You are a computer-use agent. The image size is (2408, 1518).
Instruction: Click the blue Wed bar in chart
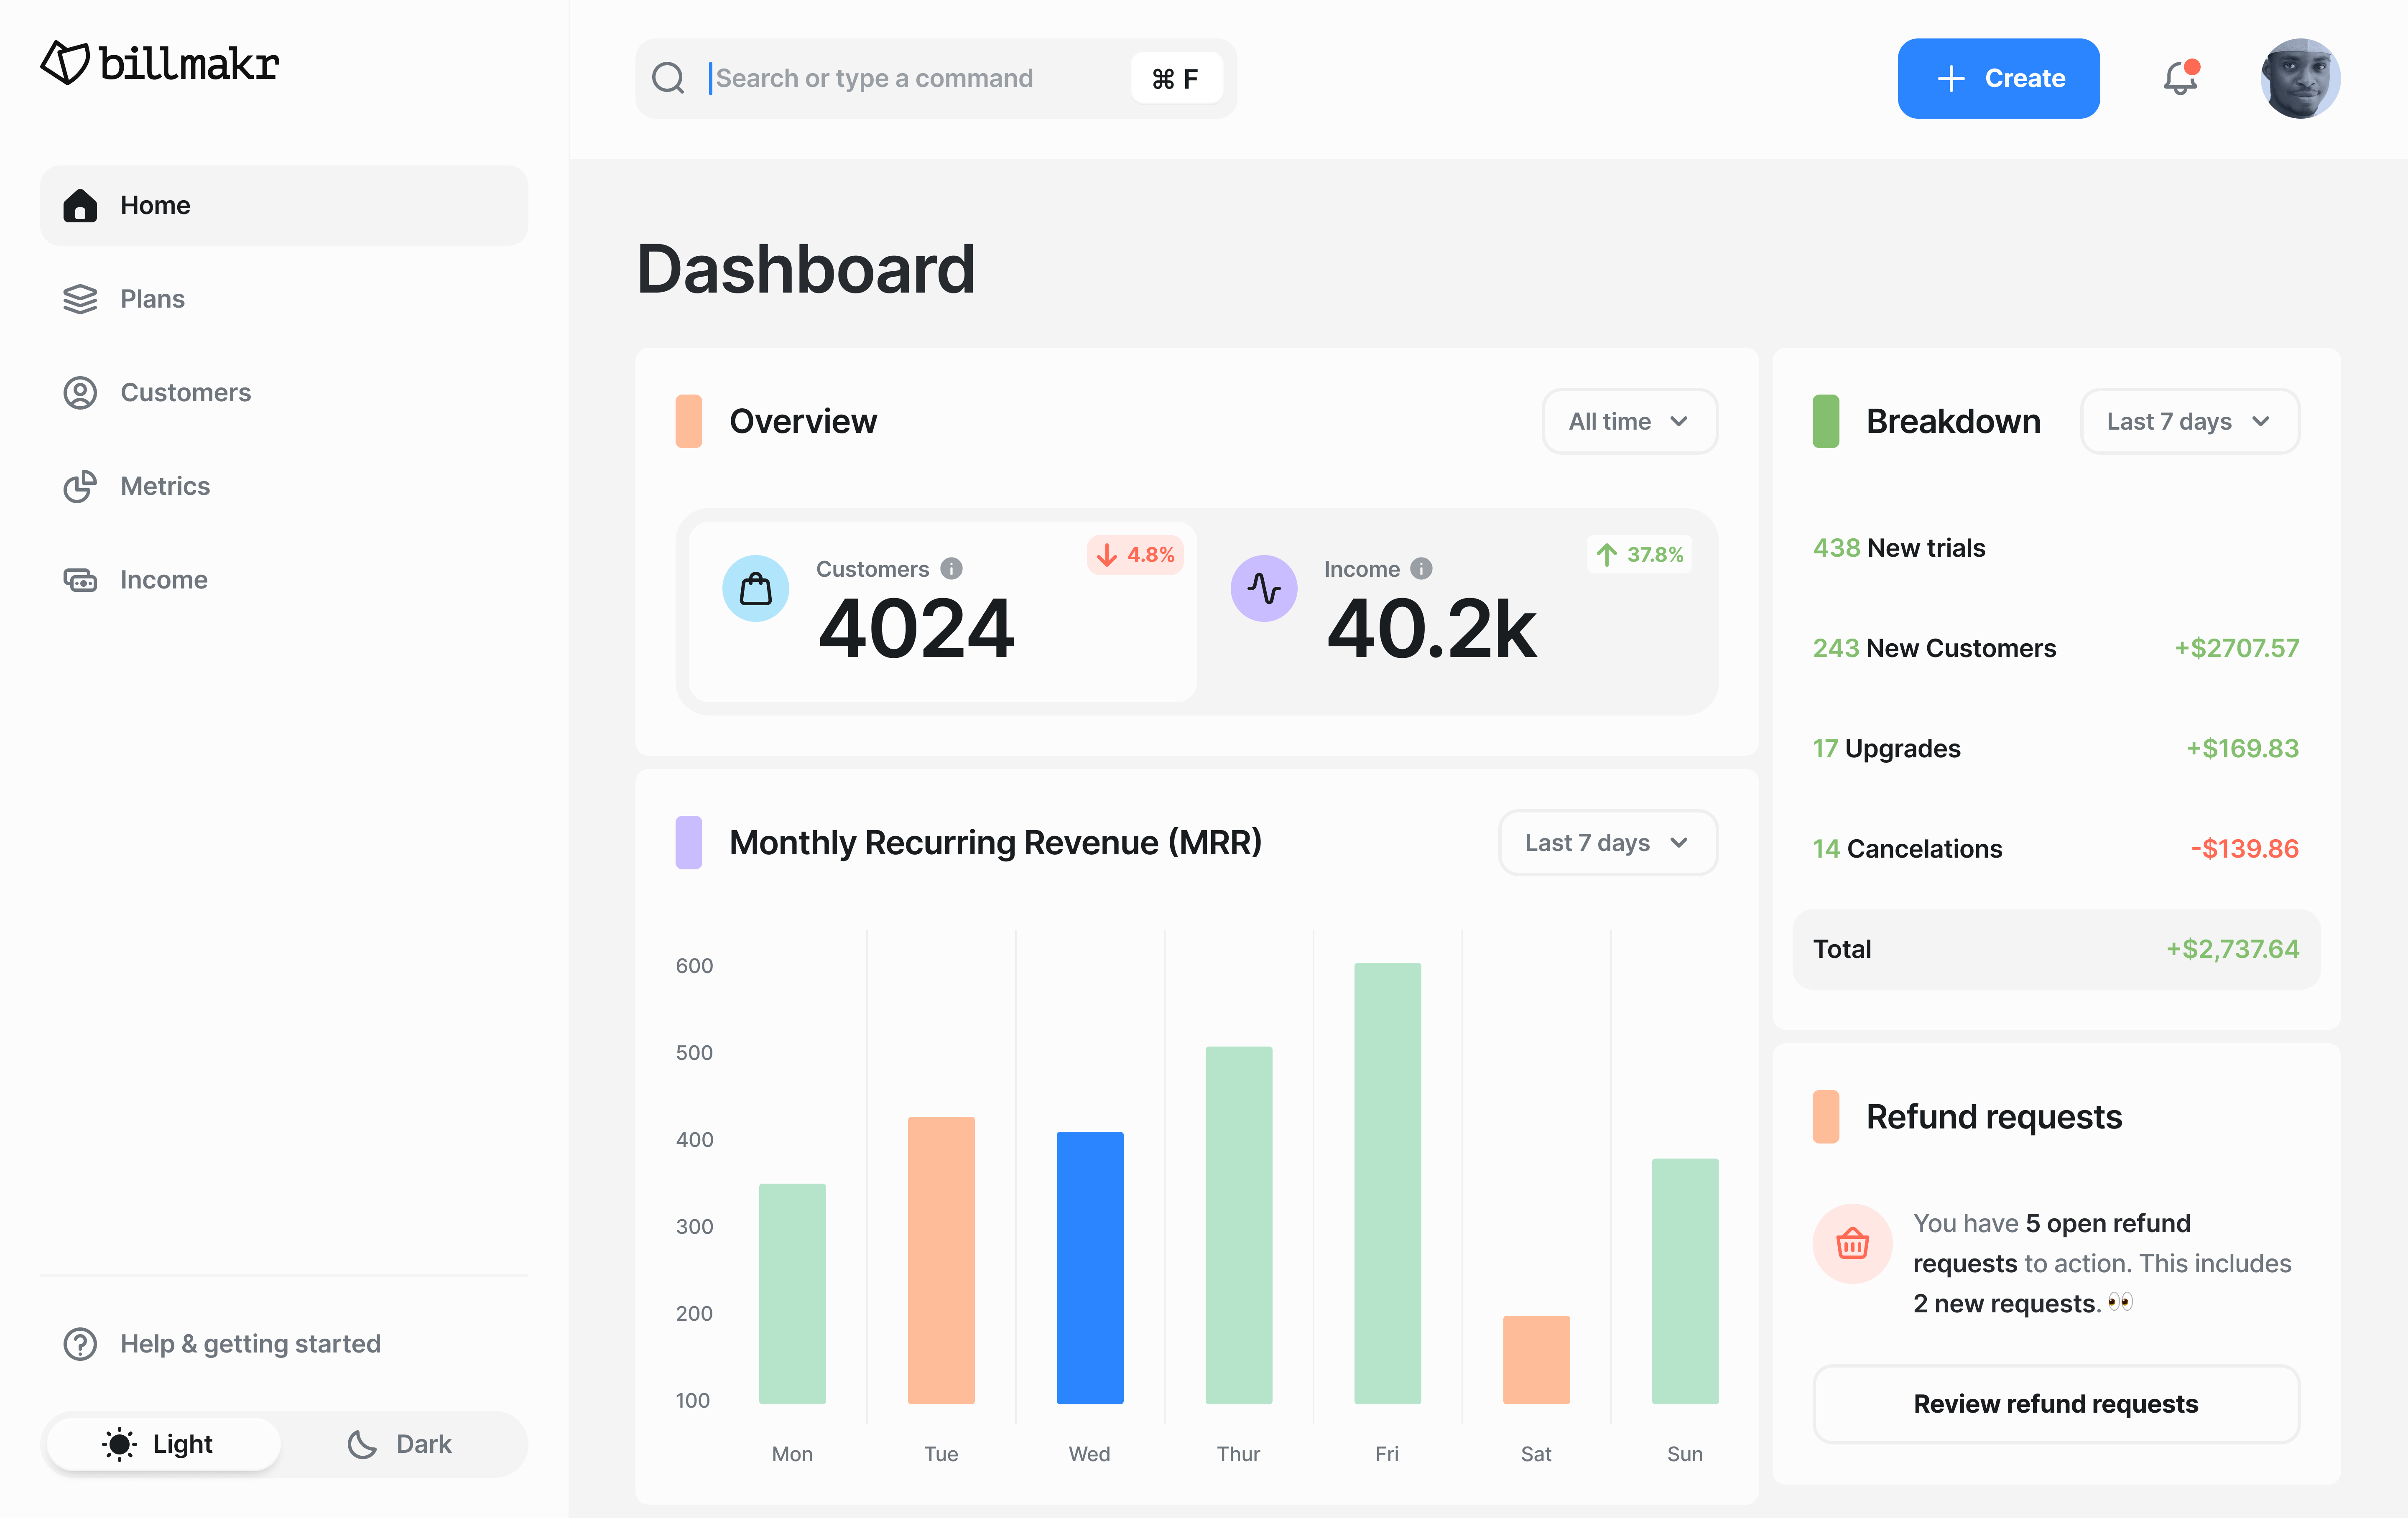click(x=1090, y=1268)
